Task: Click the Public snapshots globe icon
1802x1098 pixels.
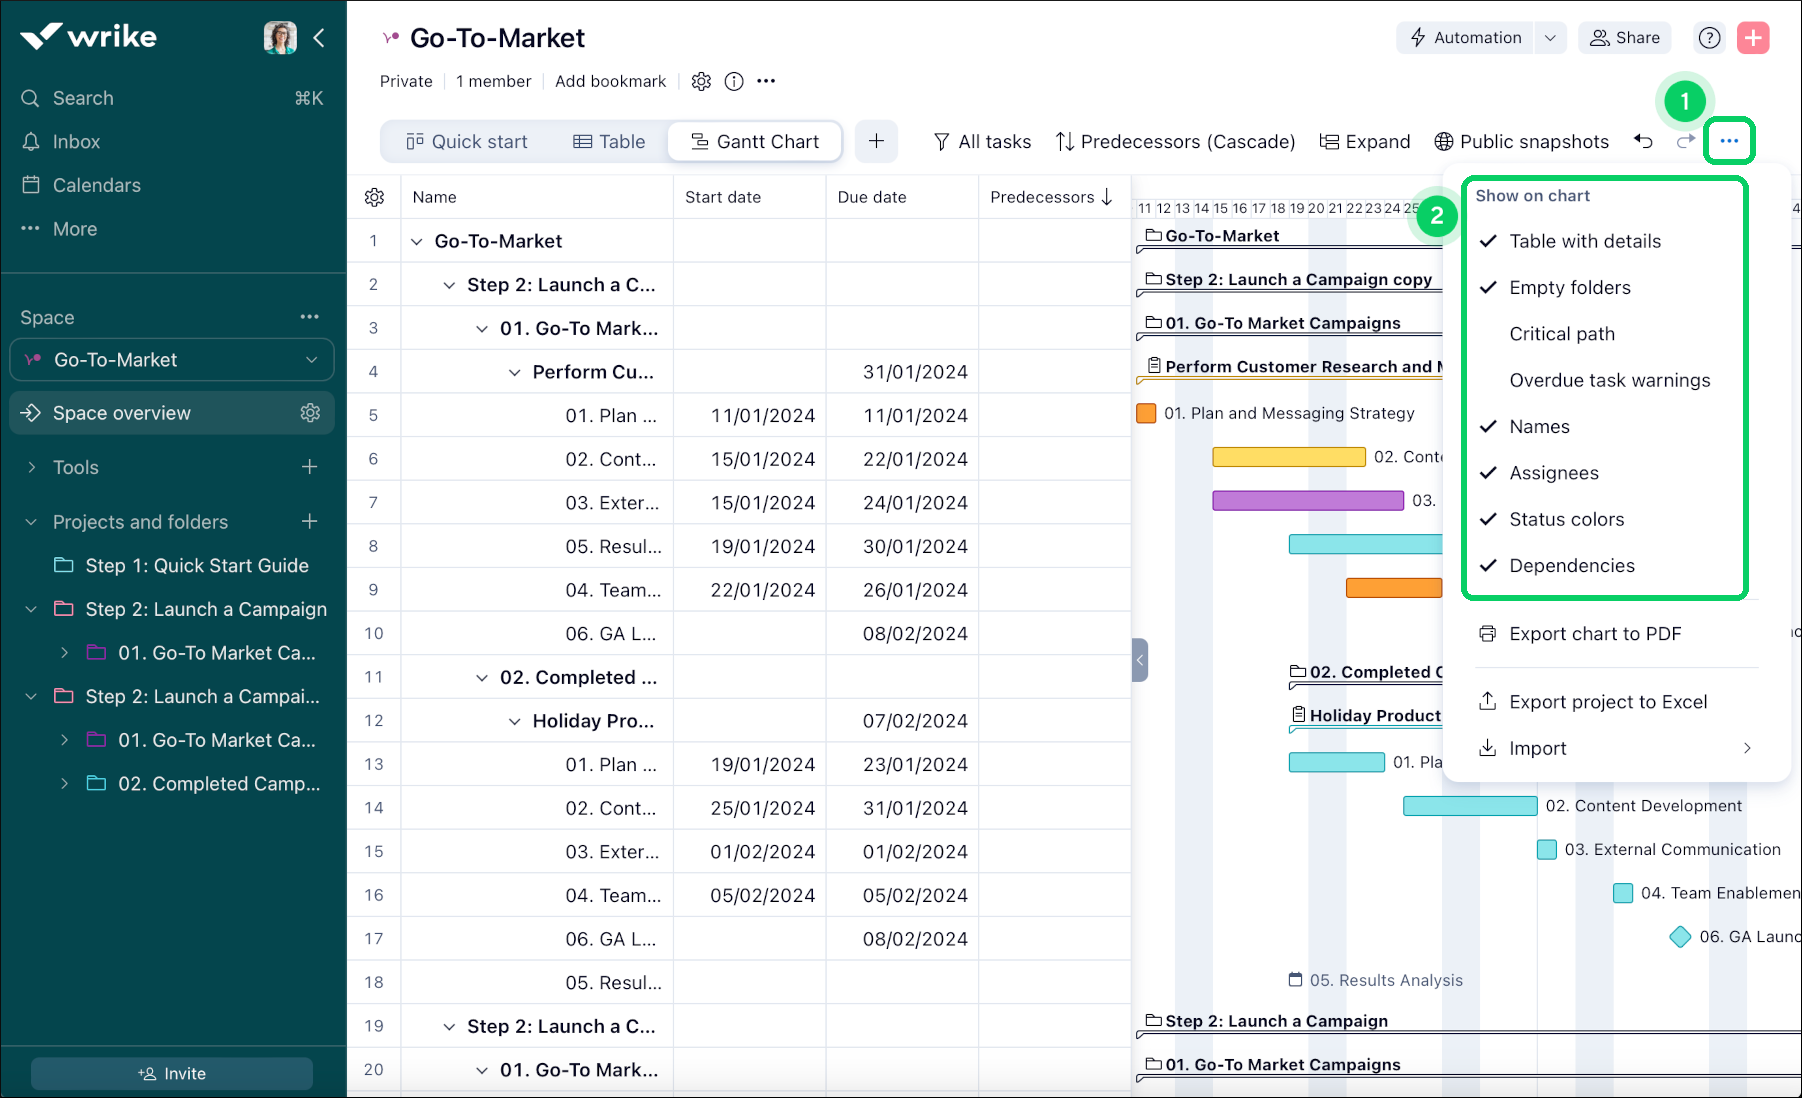Action: click(x=1442, y=141)
